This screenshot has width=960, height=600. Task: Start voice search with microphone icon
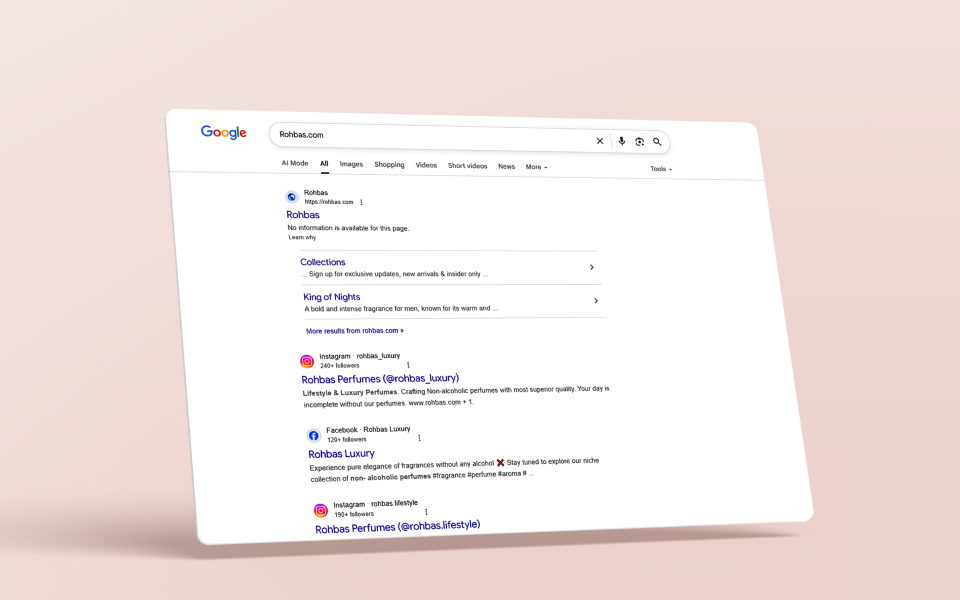point(621,141)
